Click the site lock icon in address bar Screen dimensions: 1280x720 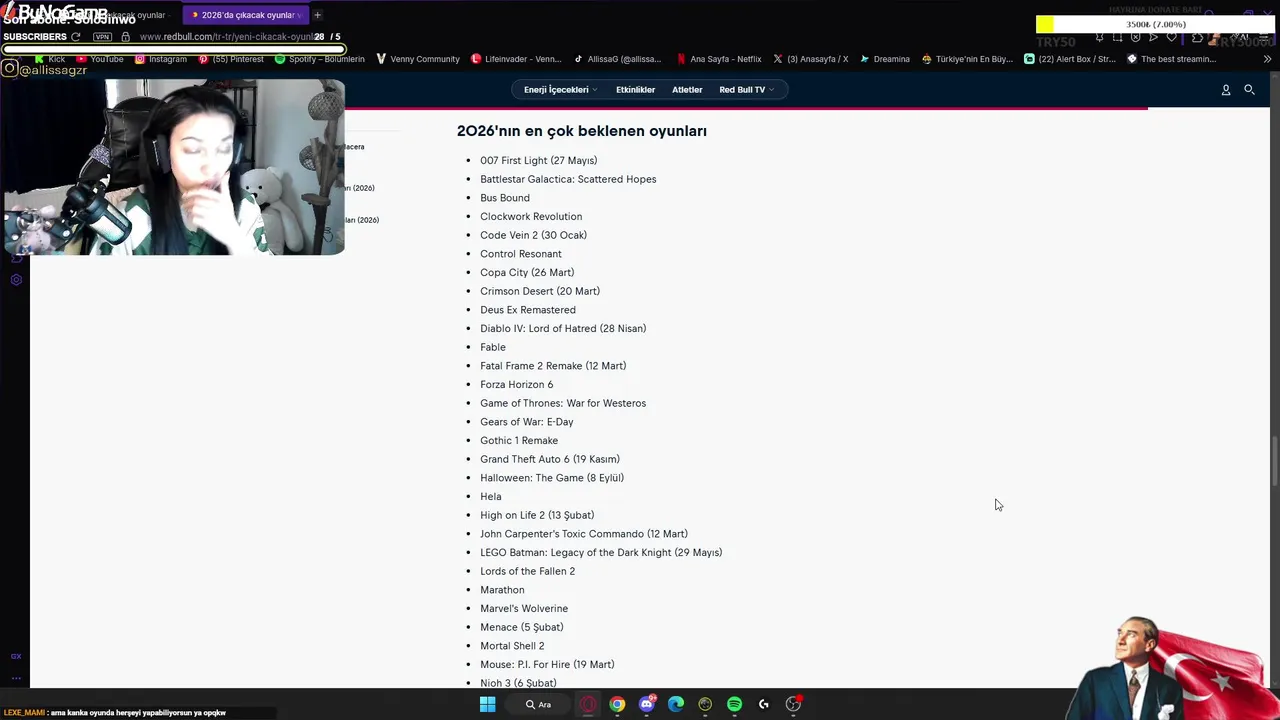tap(125, 37)
